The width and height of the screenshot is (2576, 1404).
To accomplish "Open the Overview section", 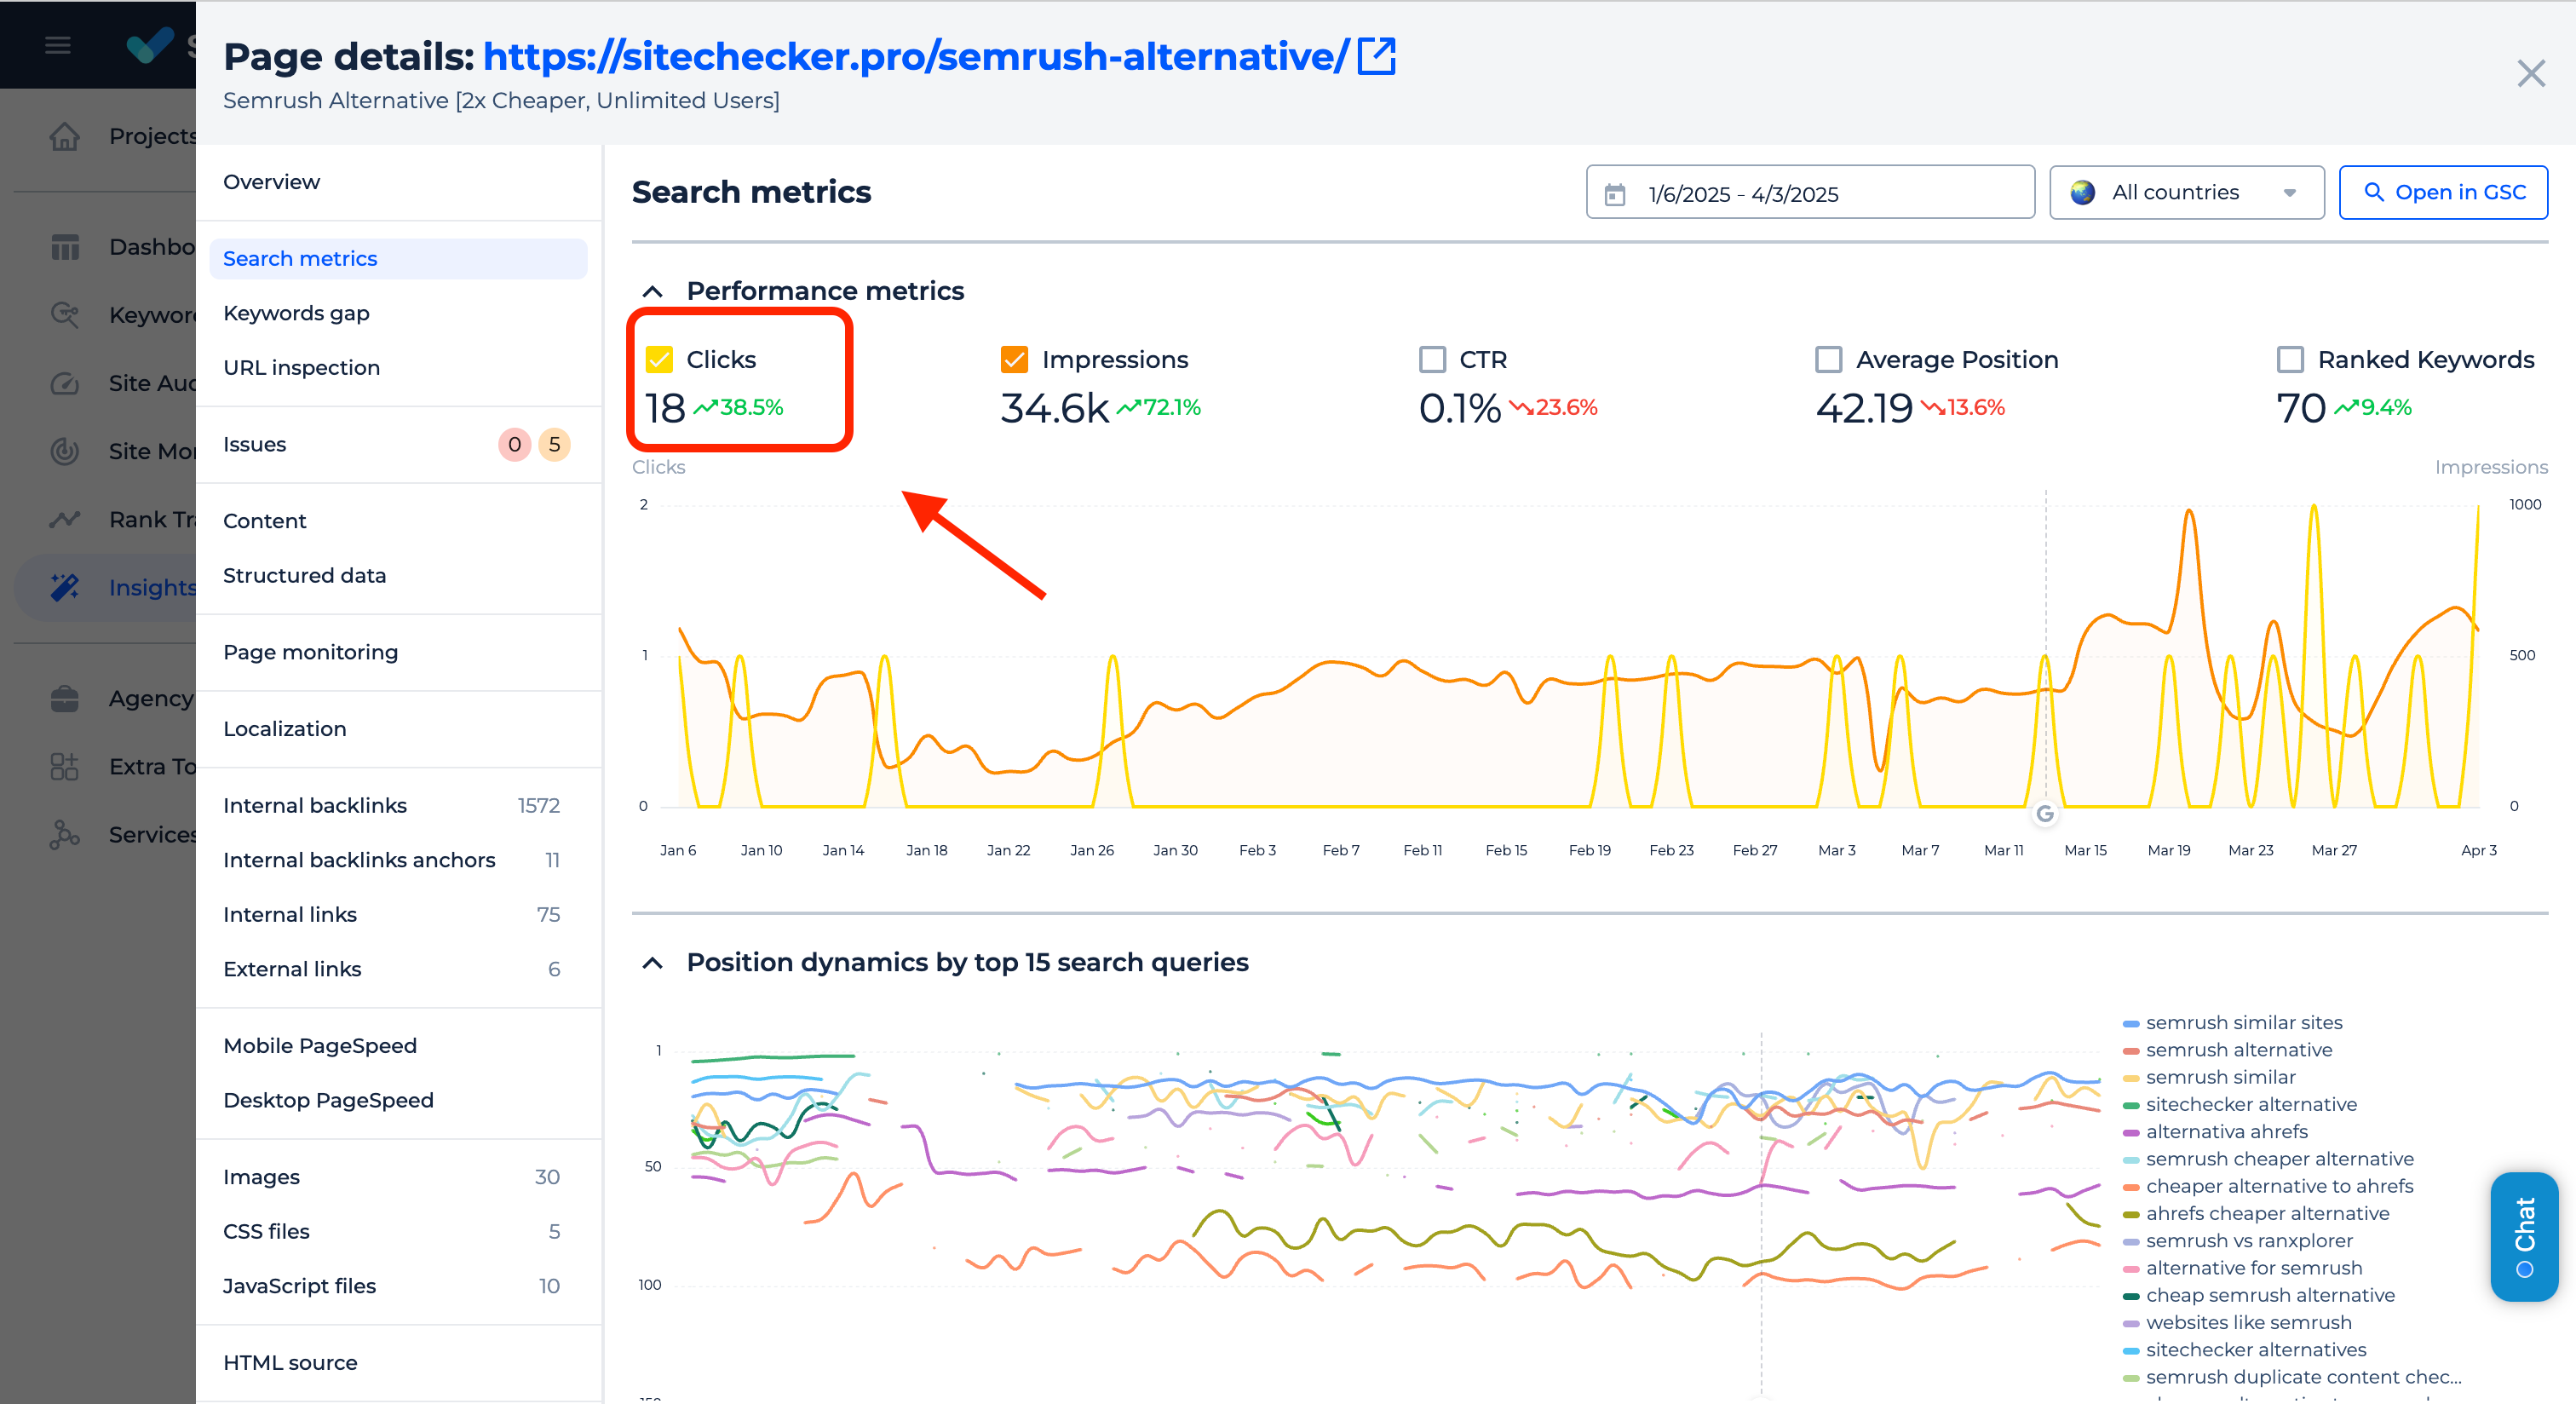I will click(x=271, y=182).
